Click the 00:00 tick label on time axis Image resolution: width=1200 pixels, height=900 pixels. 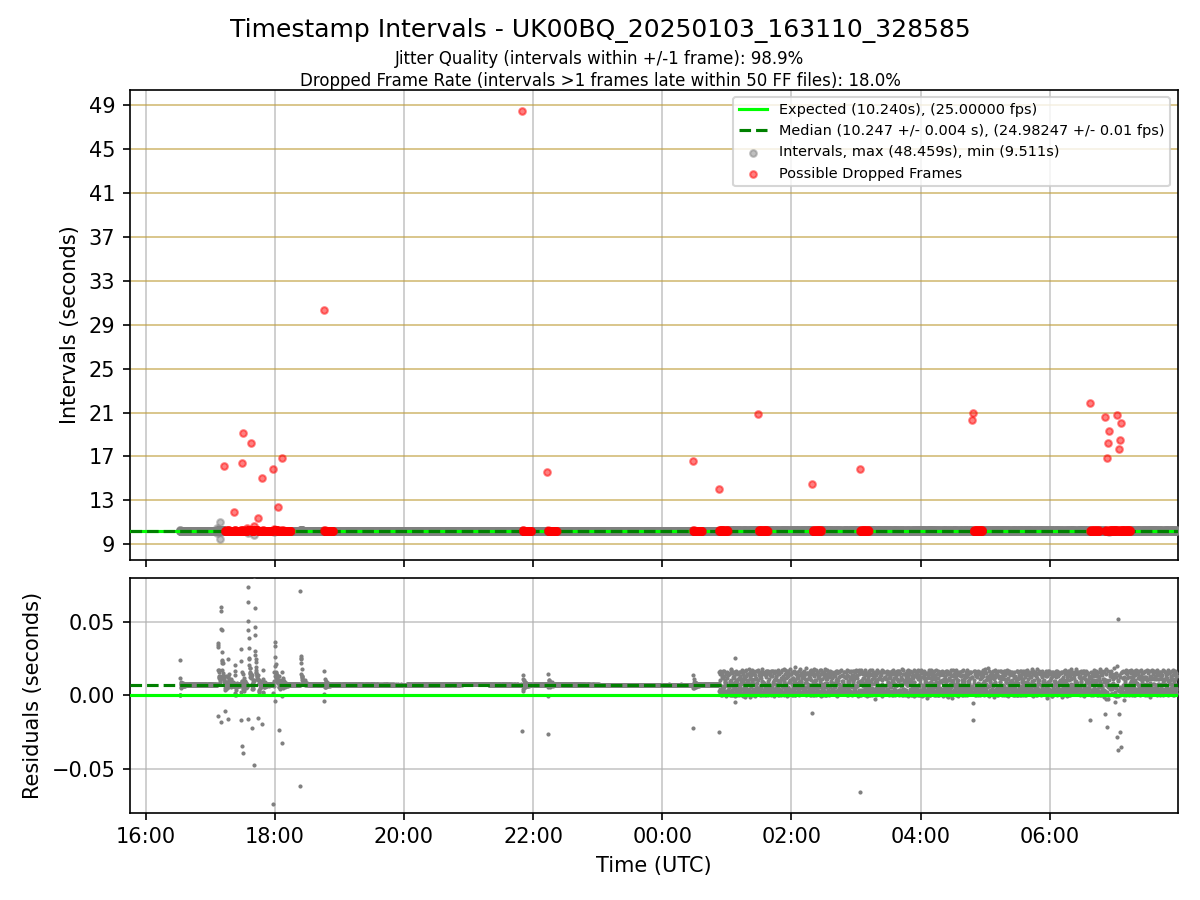[x=662, y=836]
